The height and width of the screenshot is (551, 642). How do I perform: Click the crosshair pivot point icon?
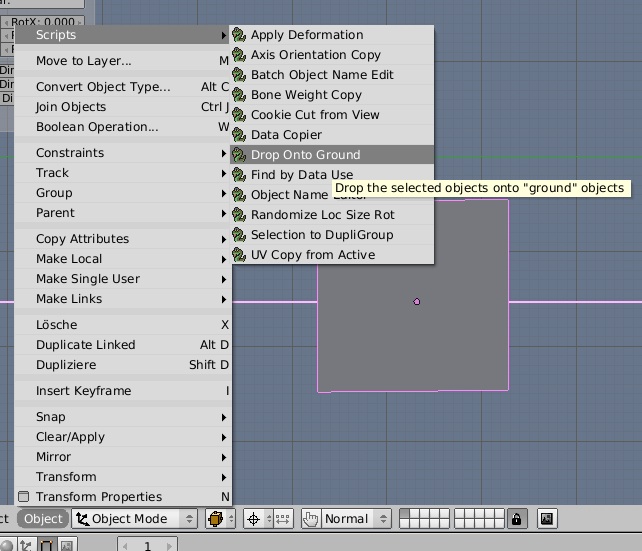click(x=253, y=519)
